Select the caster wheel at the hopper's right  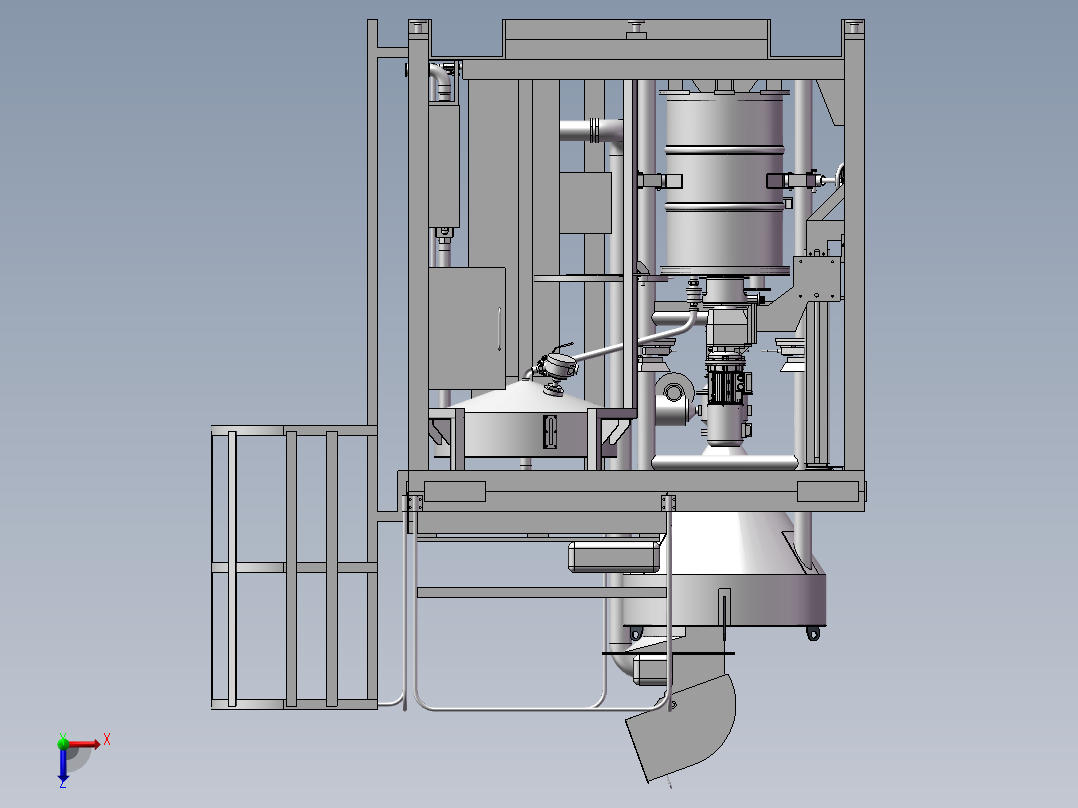click(x=813, y=633)
